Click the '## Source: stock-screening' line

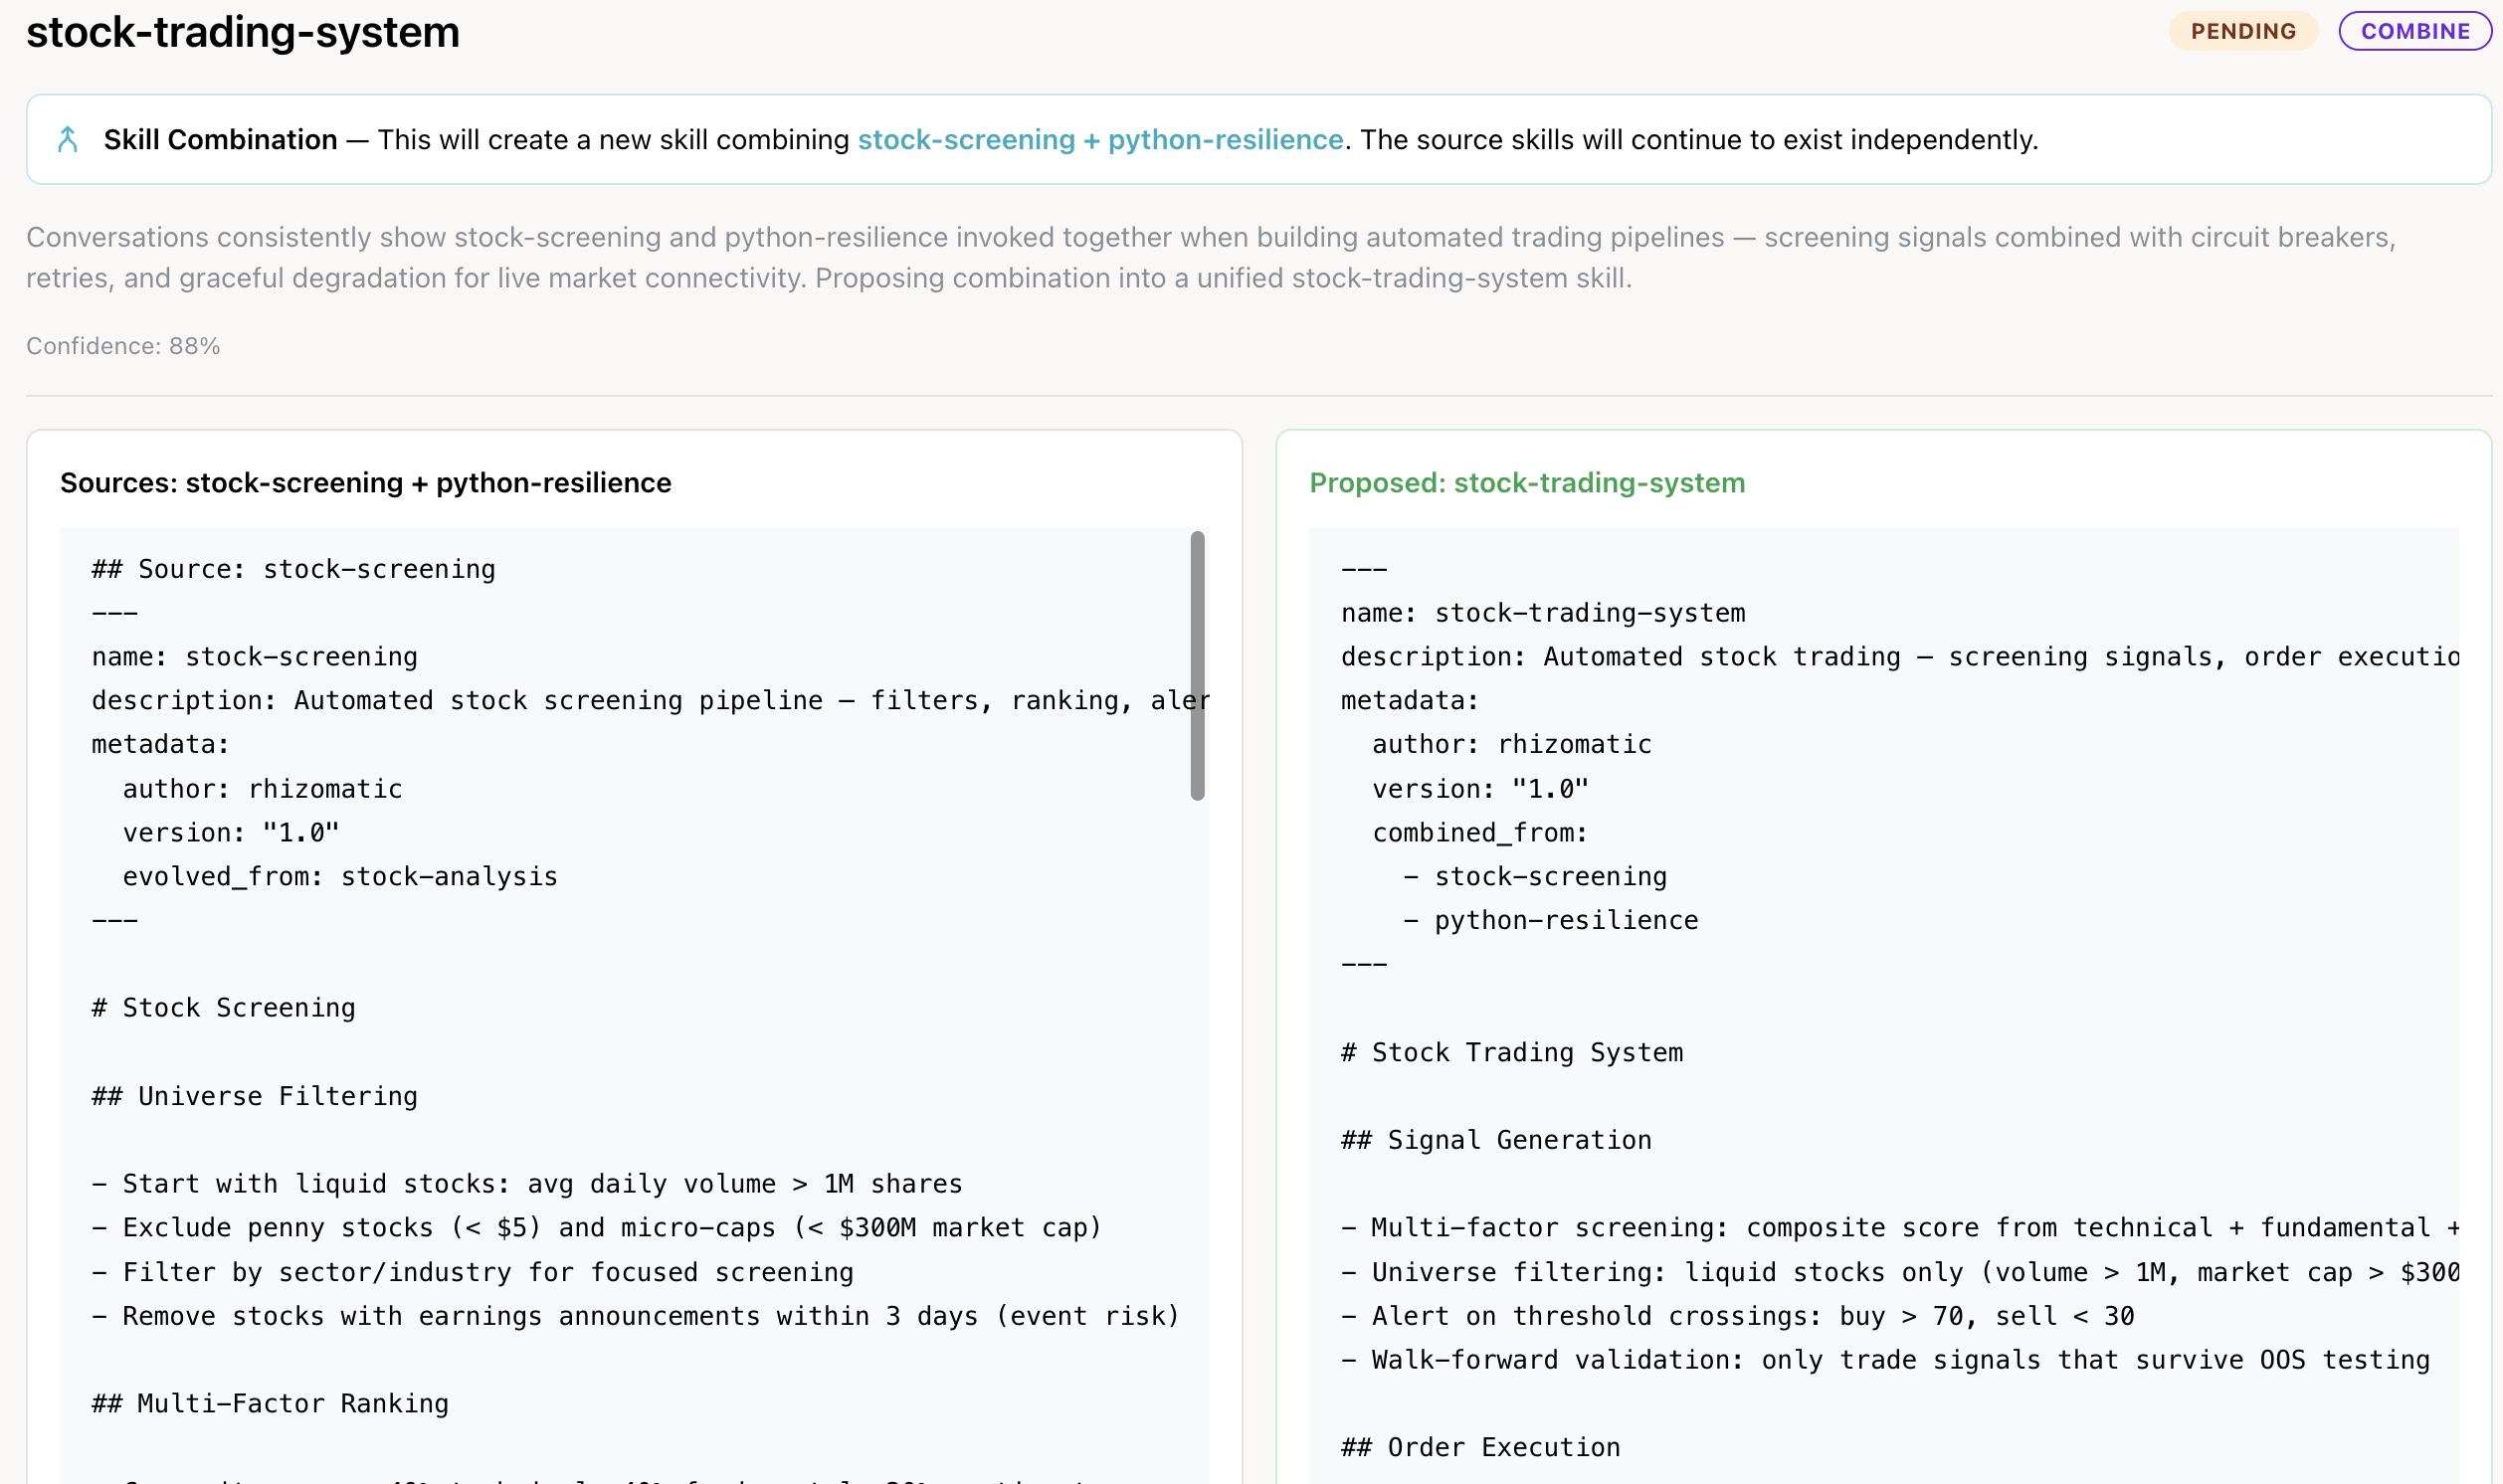[294, 569]
